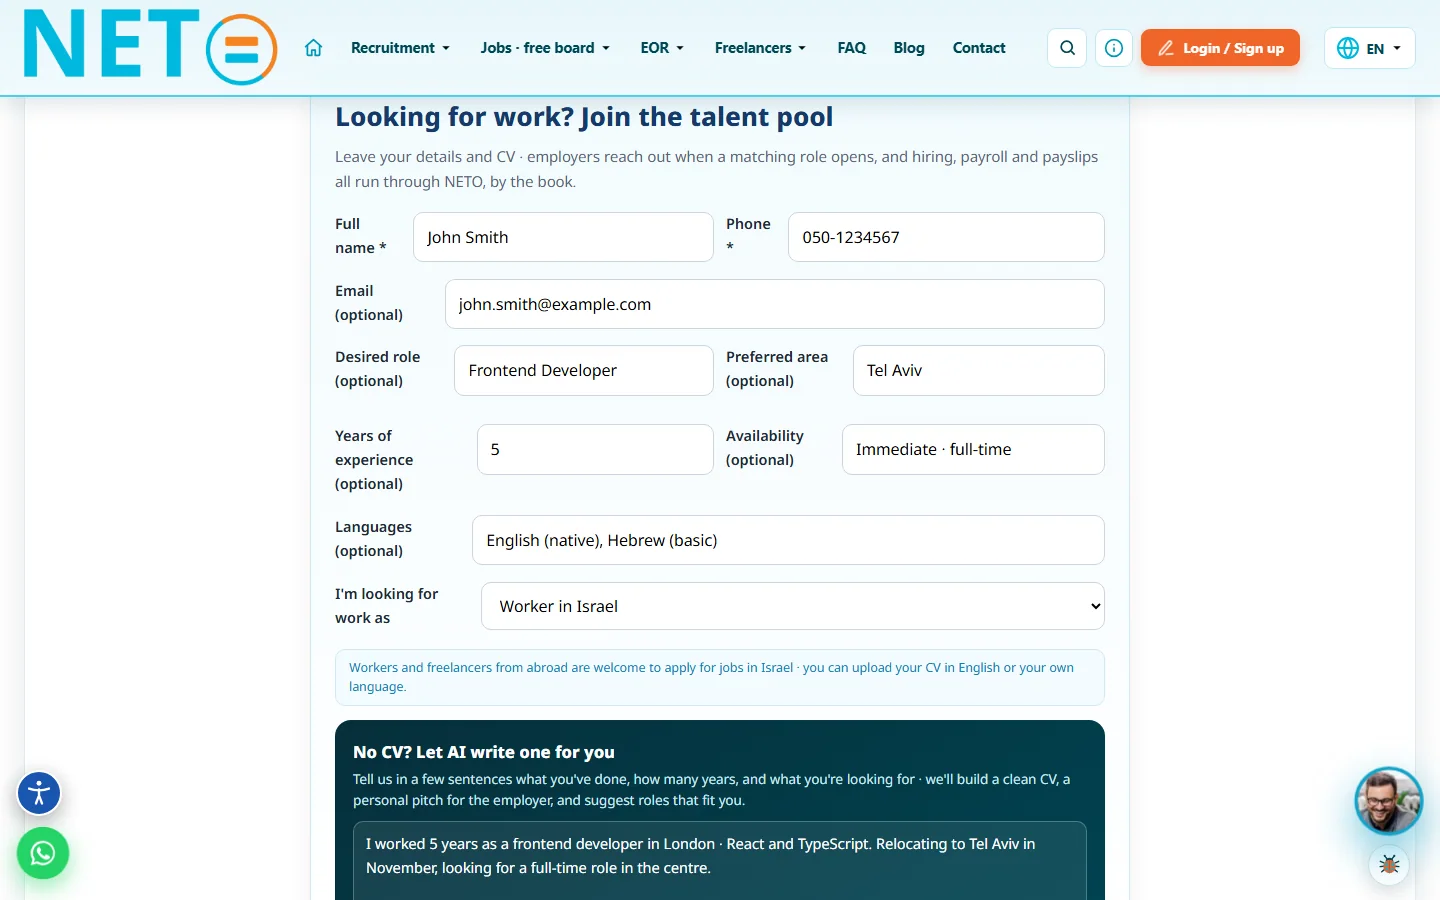Click the bug report icon
Viewport: 1440px width, 900px height.
(1389, 865)
